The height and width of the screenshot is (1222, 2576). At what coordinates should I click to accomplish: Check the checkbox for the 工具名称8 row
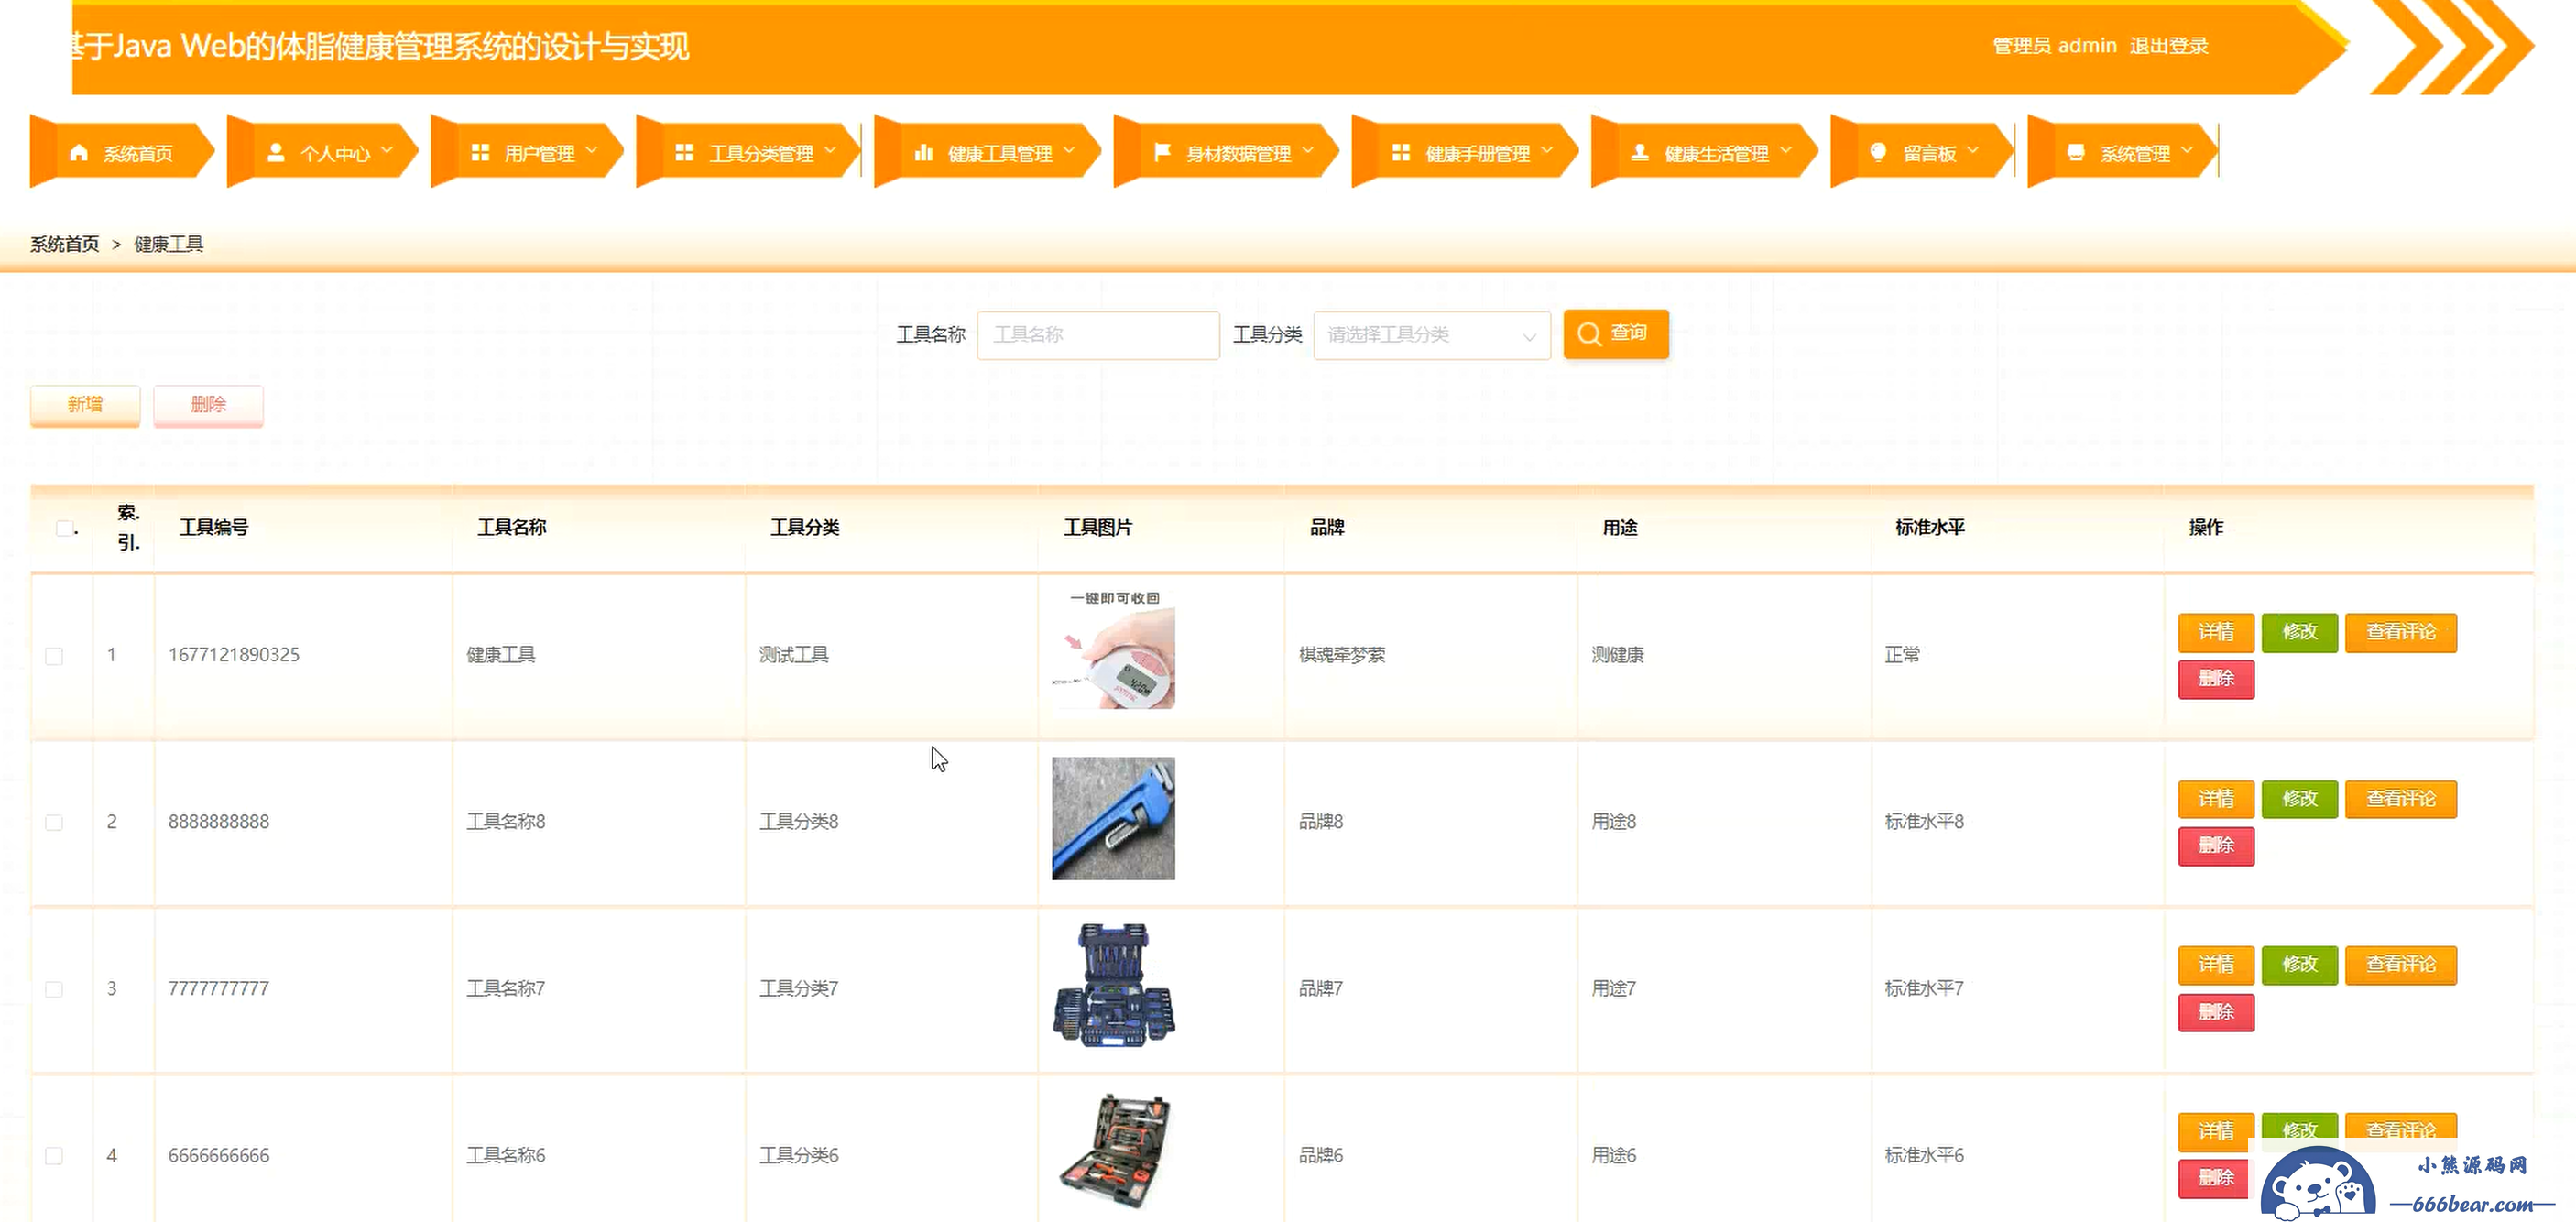coord(54,822)
